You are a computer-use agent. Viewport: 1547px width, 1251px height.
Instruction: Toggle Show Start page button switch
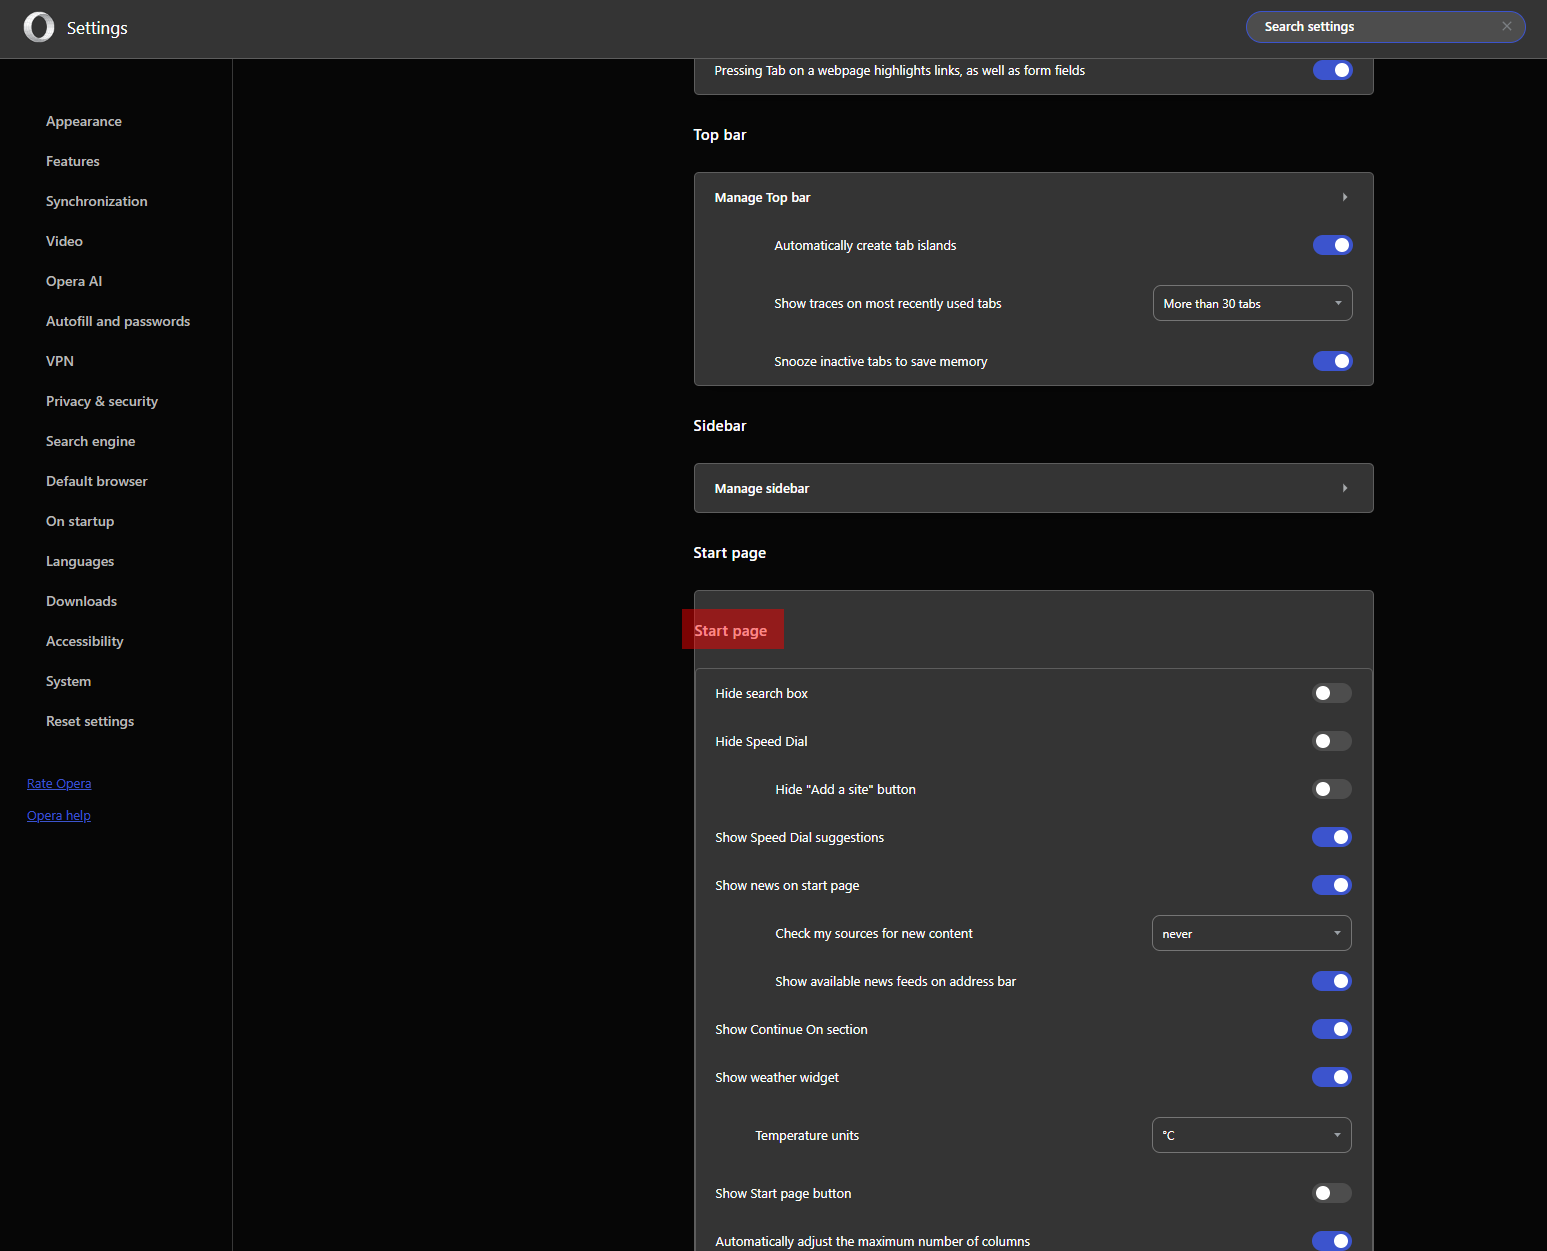1331,1194
